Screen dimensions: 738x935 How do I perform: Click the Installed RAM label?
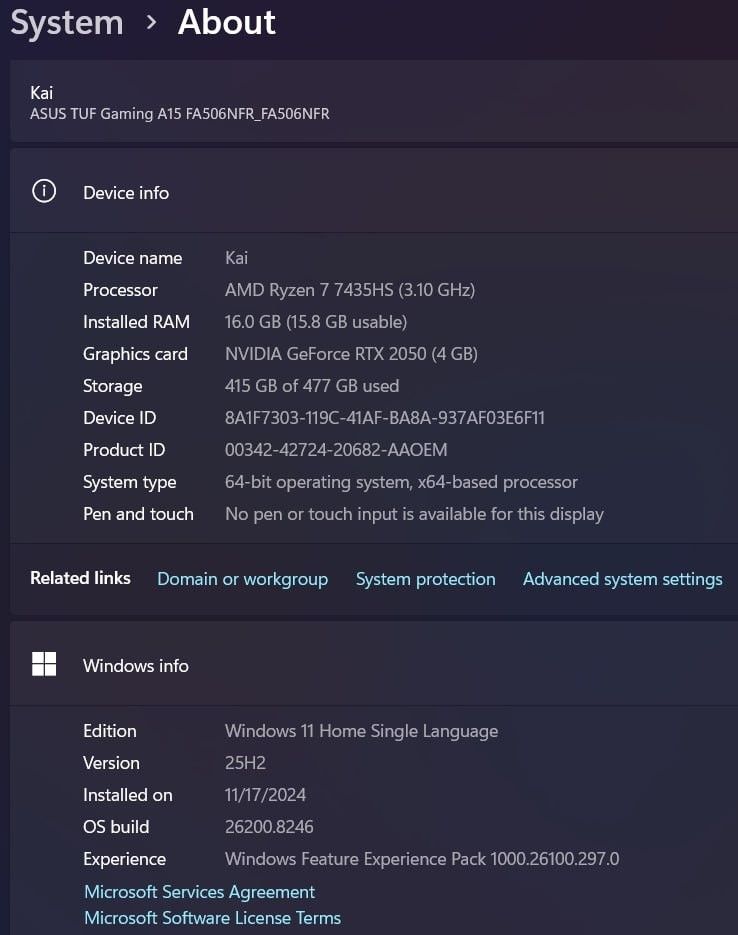pos(137,322)
